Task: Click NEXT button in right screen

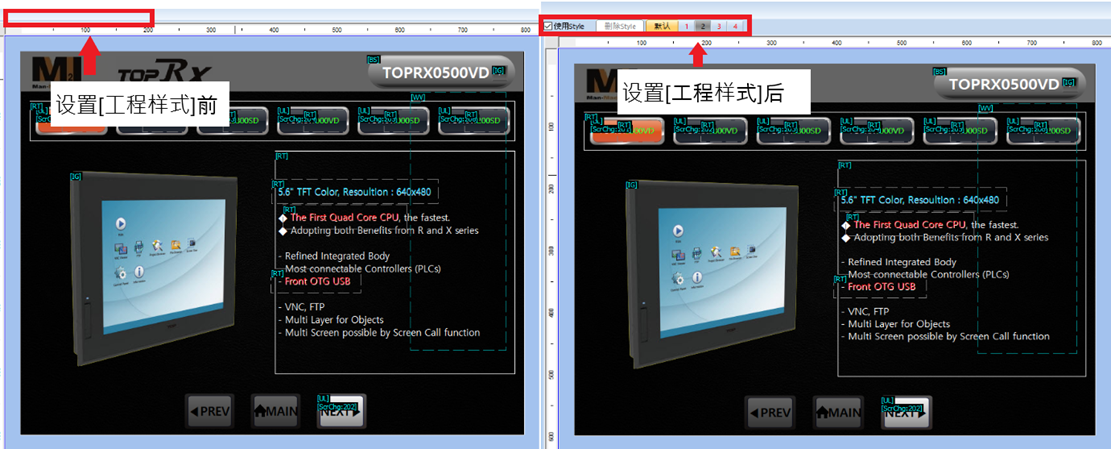Action: 904,412
